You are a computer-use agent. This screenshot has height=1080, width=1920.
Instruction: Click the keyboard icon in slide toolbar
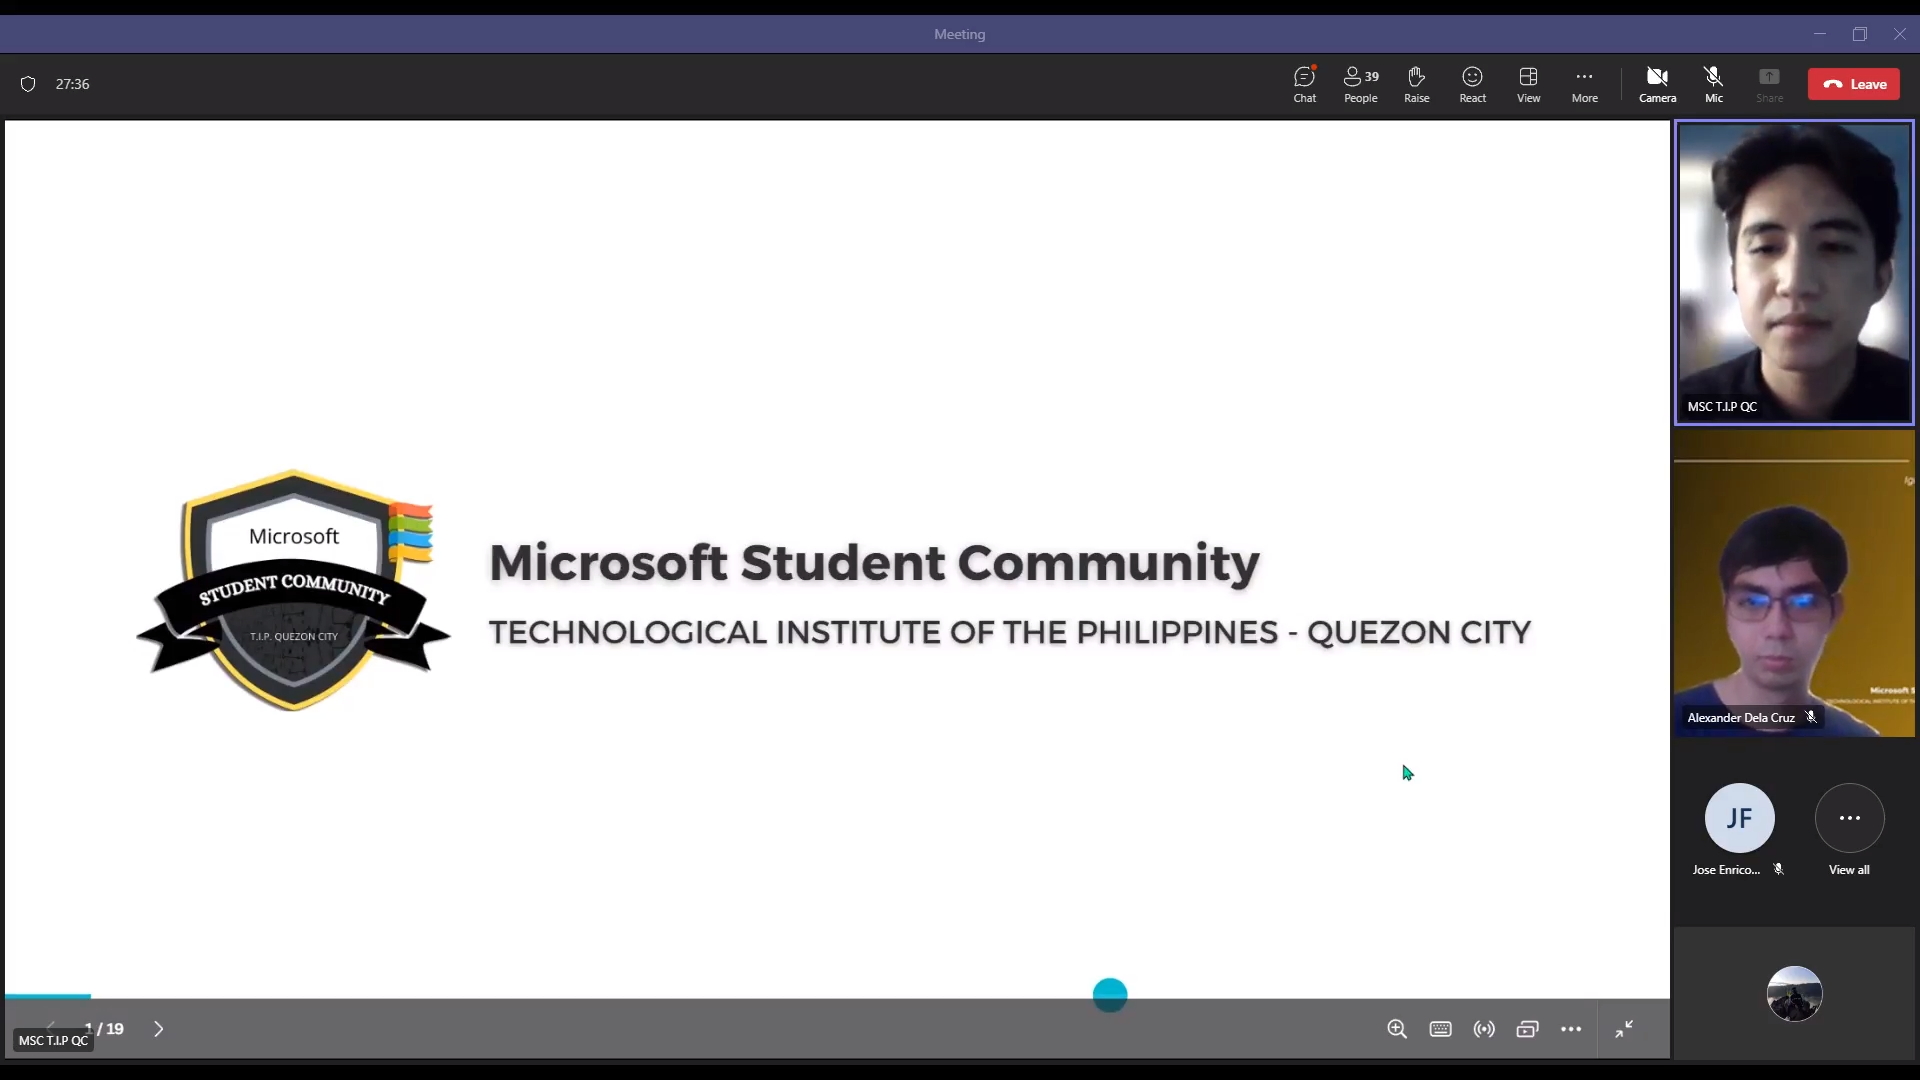(x=1440, y=1029)
